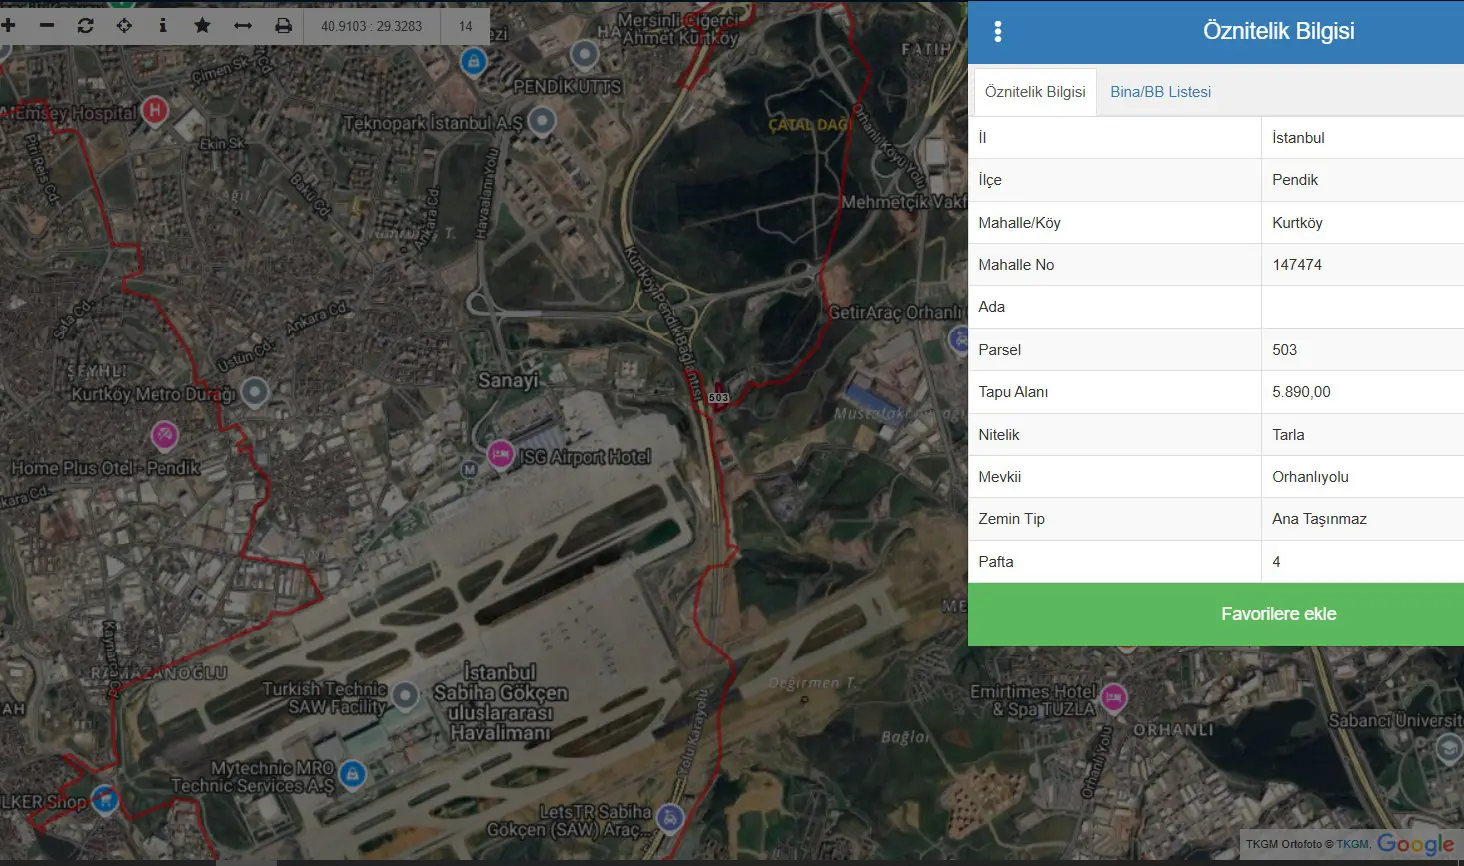
Task: Click the İstanbul value cell
Action: (1362, 138)
